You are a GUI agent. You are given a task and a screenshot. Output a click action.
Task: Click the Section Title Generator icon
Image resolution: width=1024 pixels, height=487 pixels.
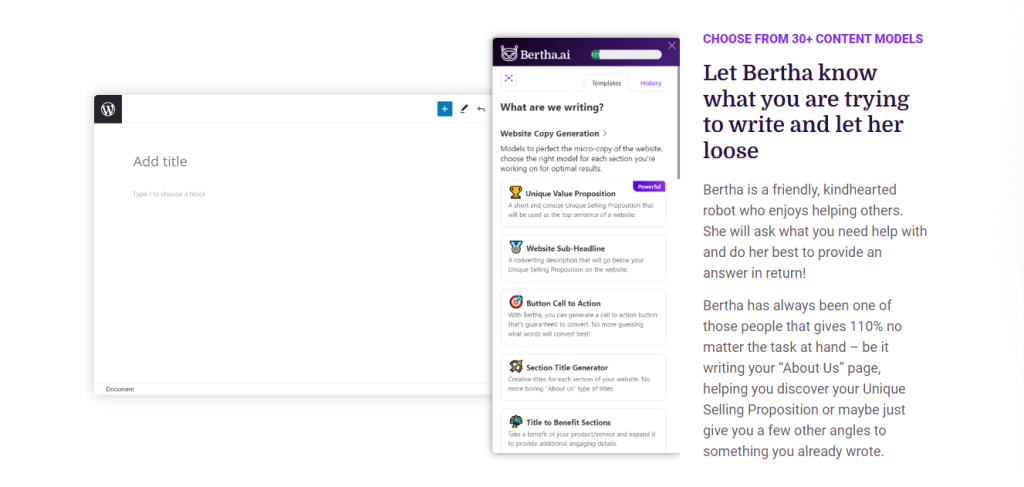515,367
